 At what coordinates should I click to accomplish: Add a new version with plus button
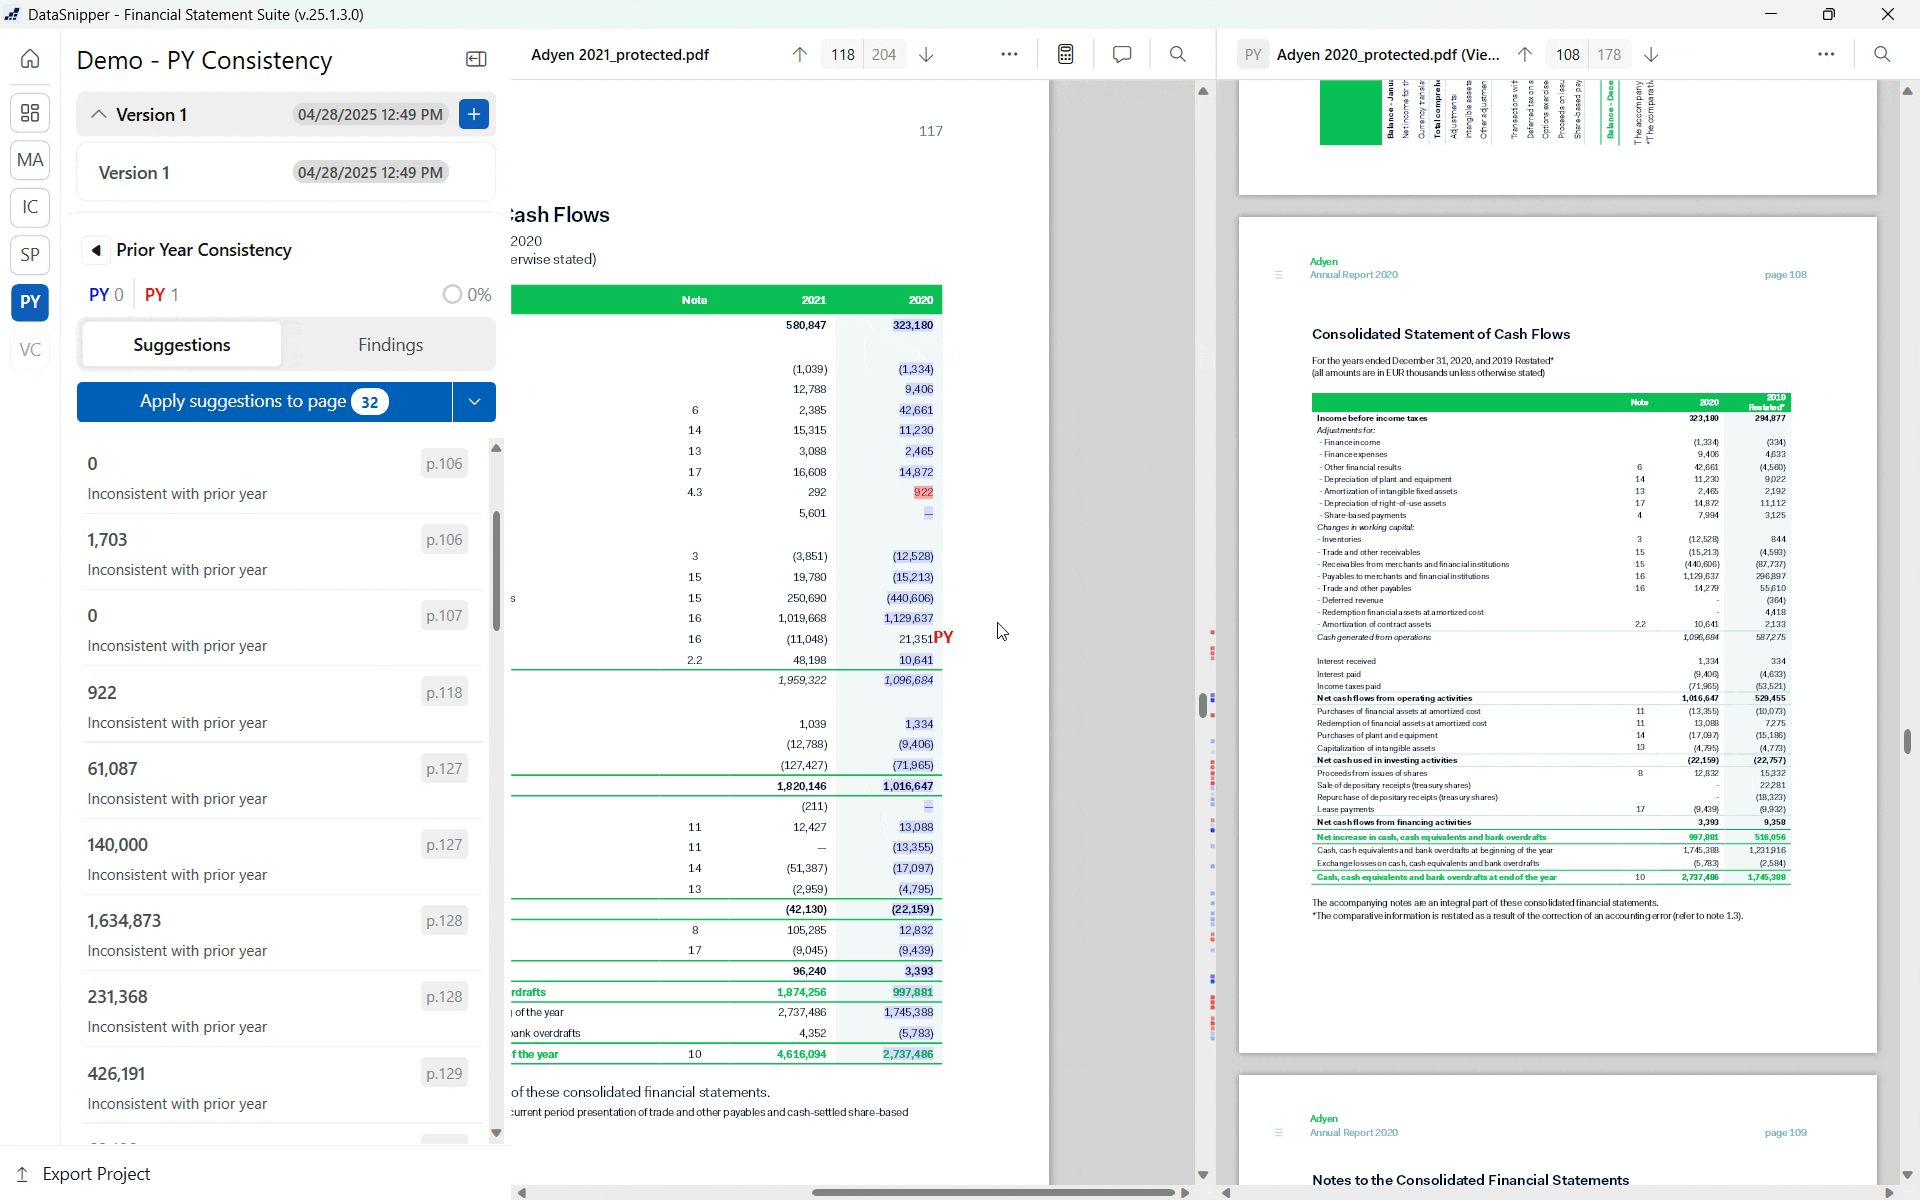click(x=474, y=114)
